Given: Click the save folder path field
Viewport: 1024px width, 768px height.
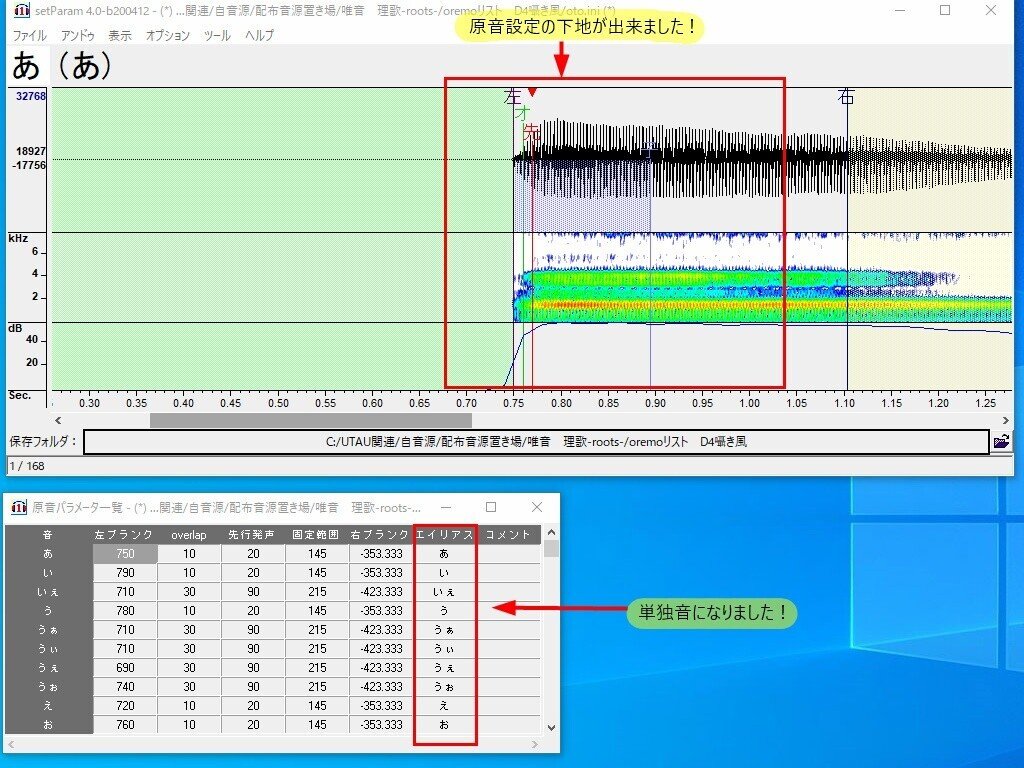Looking at the screenshot, I should (x=536, y=441).
